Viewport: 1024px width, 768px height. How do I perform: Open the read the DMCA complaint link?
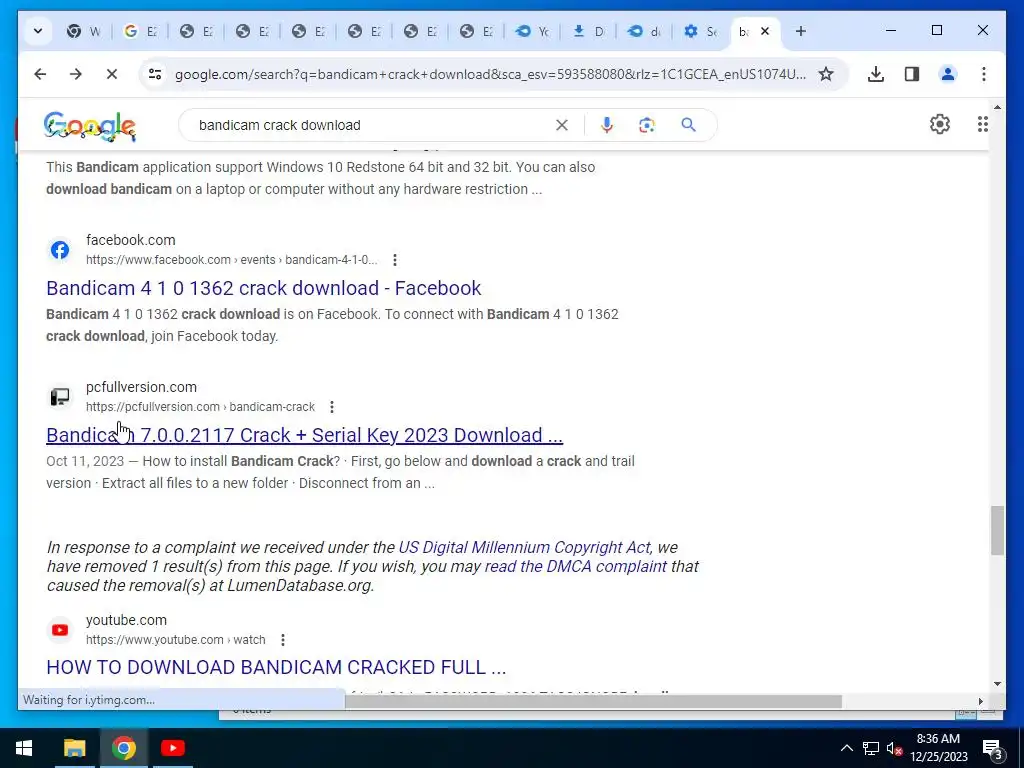pyautogui.click(x=575, y=566)
